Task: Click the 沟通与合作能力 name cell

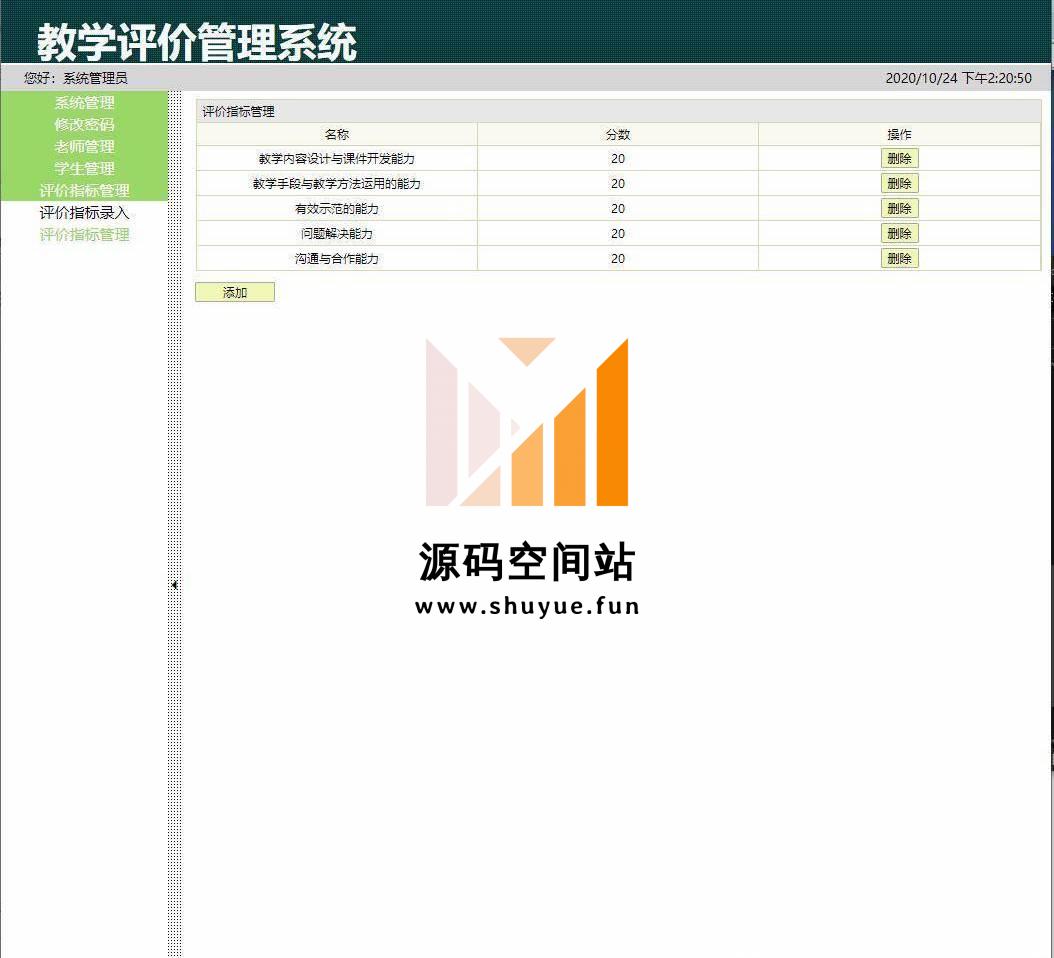Action: (337, 258)
